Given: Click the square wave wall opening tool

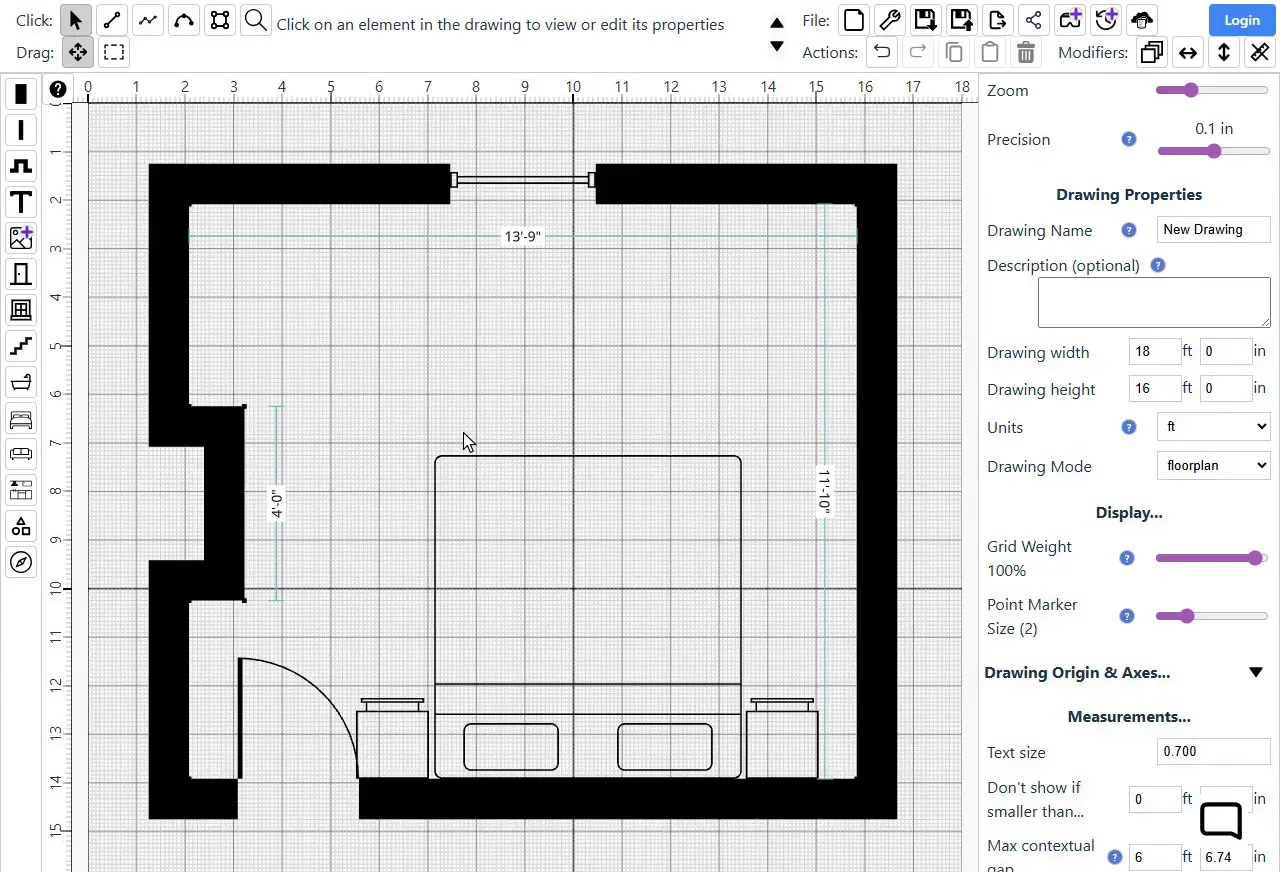Looking at the screenshot, I should tap(21, 166).
